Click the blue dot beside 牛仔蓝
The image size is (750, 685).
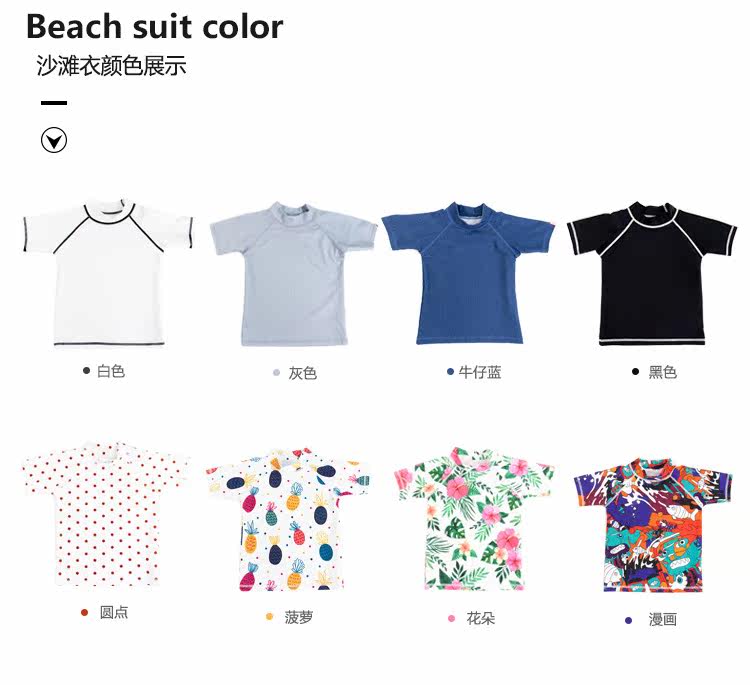(450, 371)
